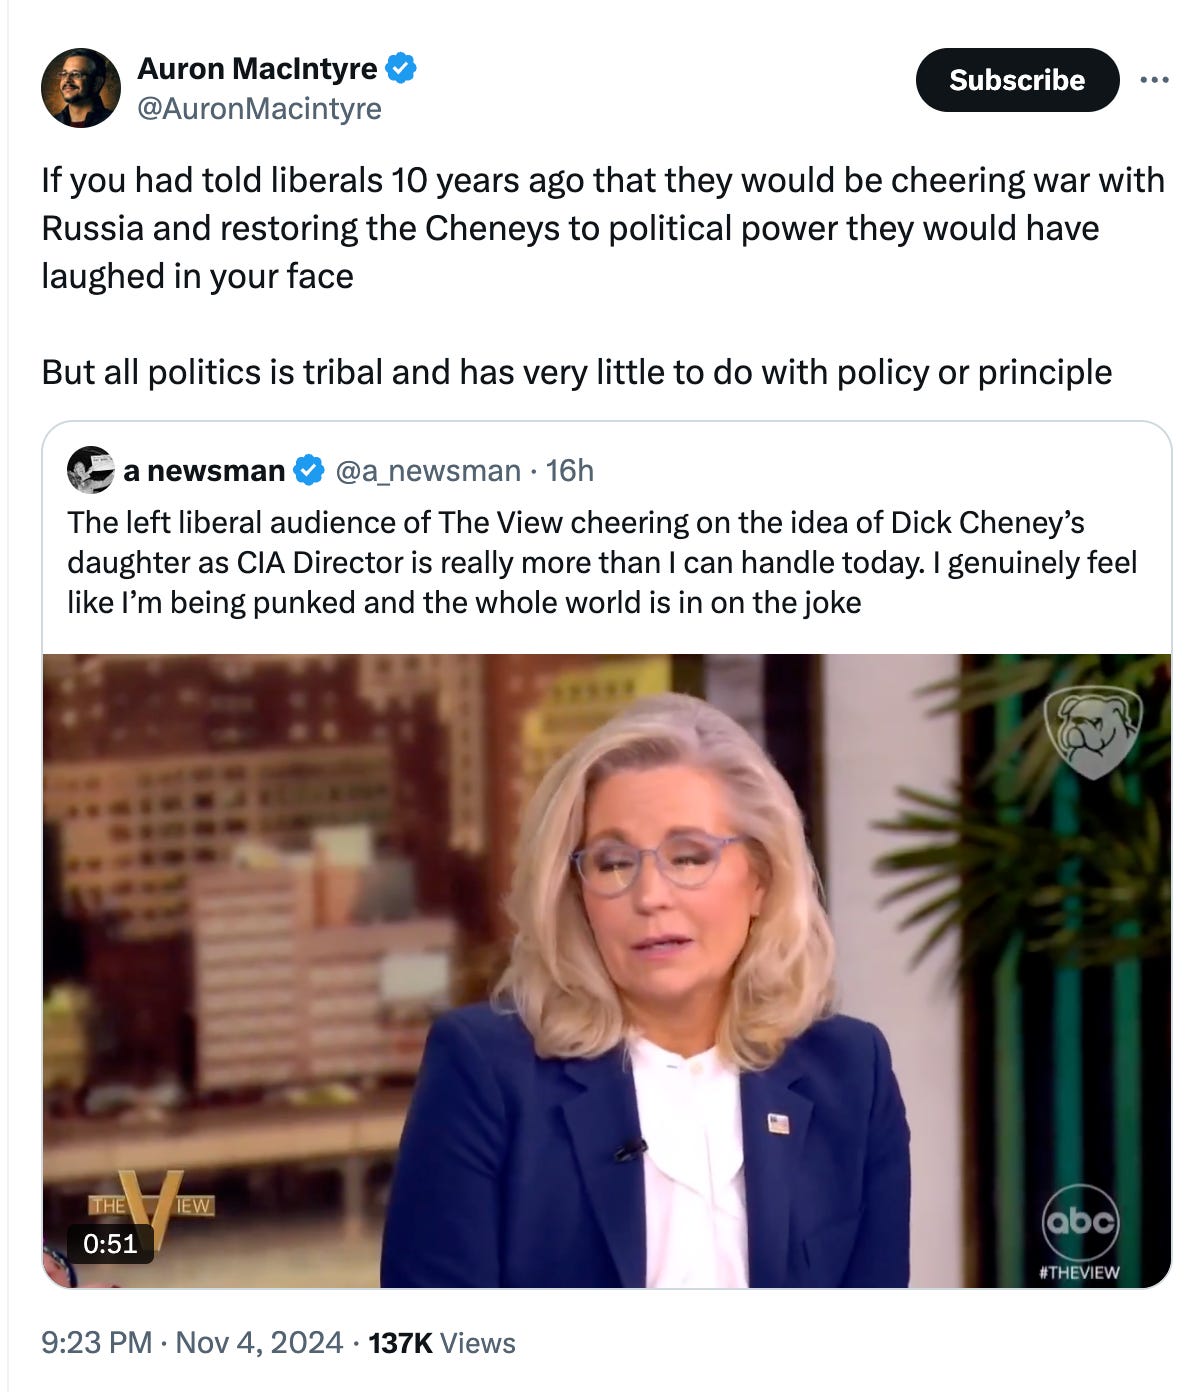The image size is (1202, 1392).
Task: Open Auron MacIntyre's profile avatar
Action: 81,88
